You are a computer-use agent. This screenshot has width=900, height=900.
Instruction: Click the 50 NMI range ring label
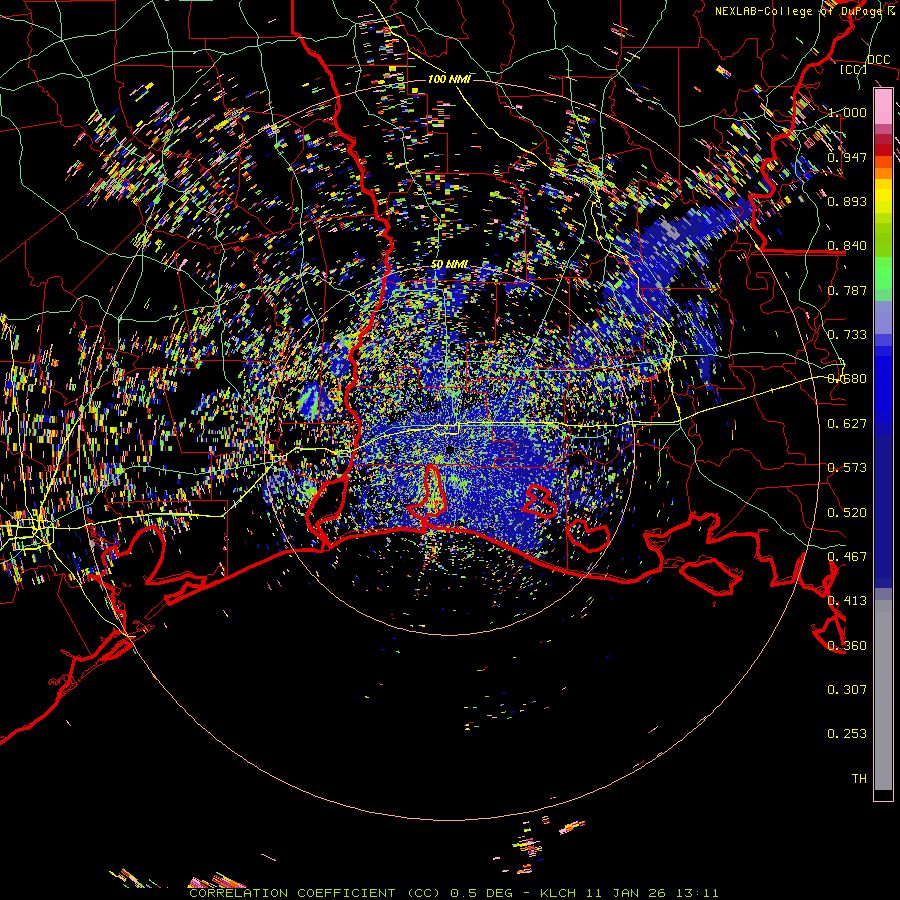[449, 265]
